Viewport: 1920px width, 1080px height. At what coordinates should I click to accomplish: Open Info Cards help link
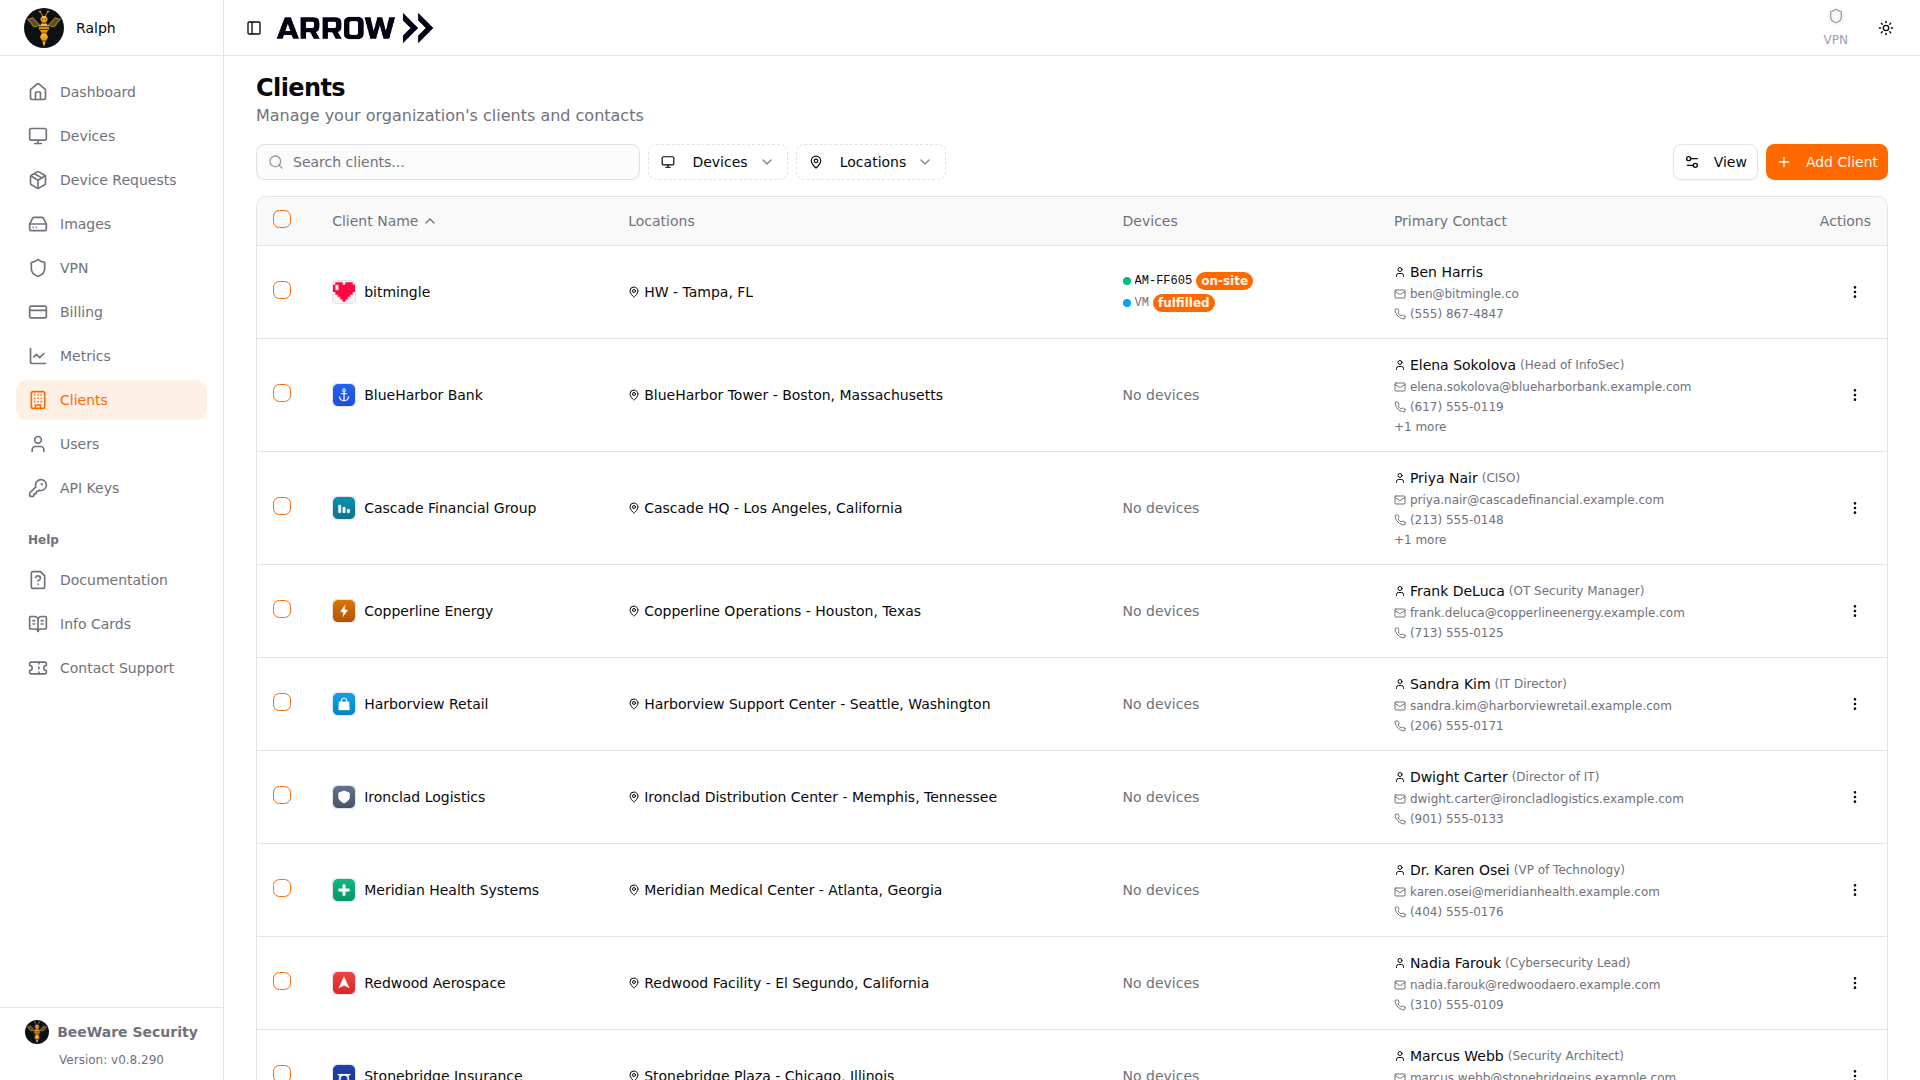112,624
